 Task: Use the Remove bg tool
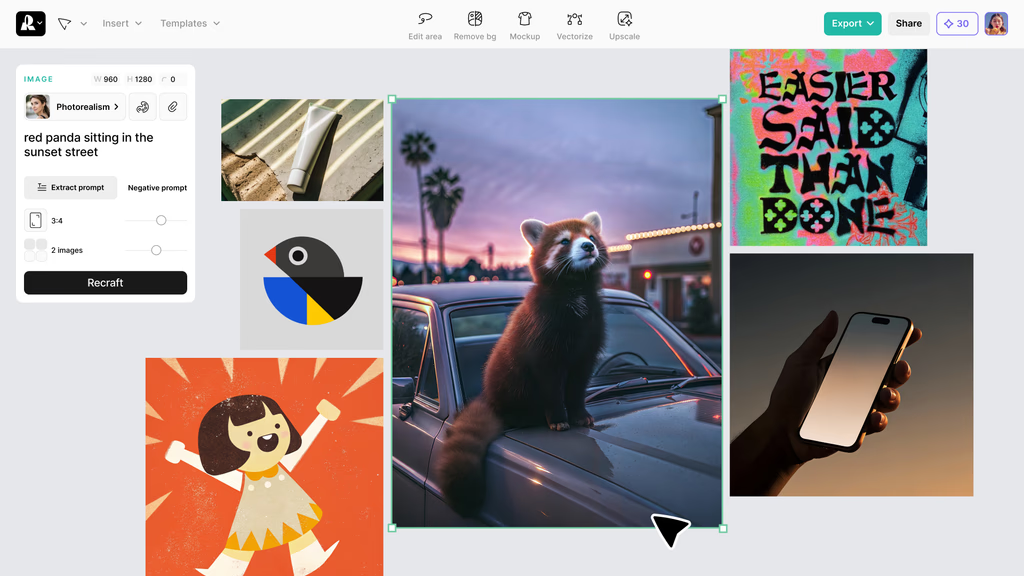click(x=475, y=26)
